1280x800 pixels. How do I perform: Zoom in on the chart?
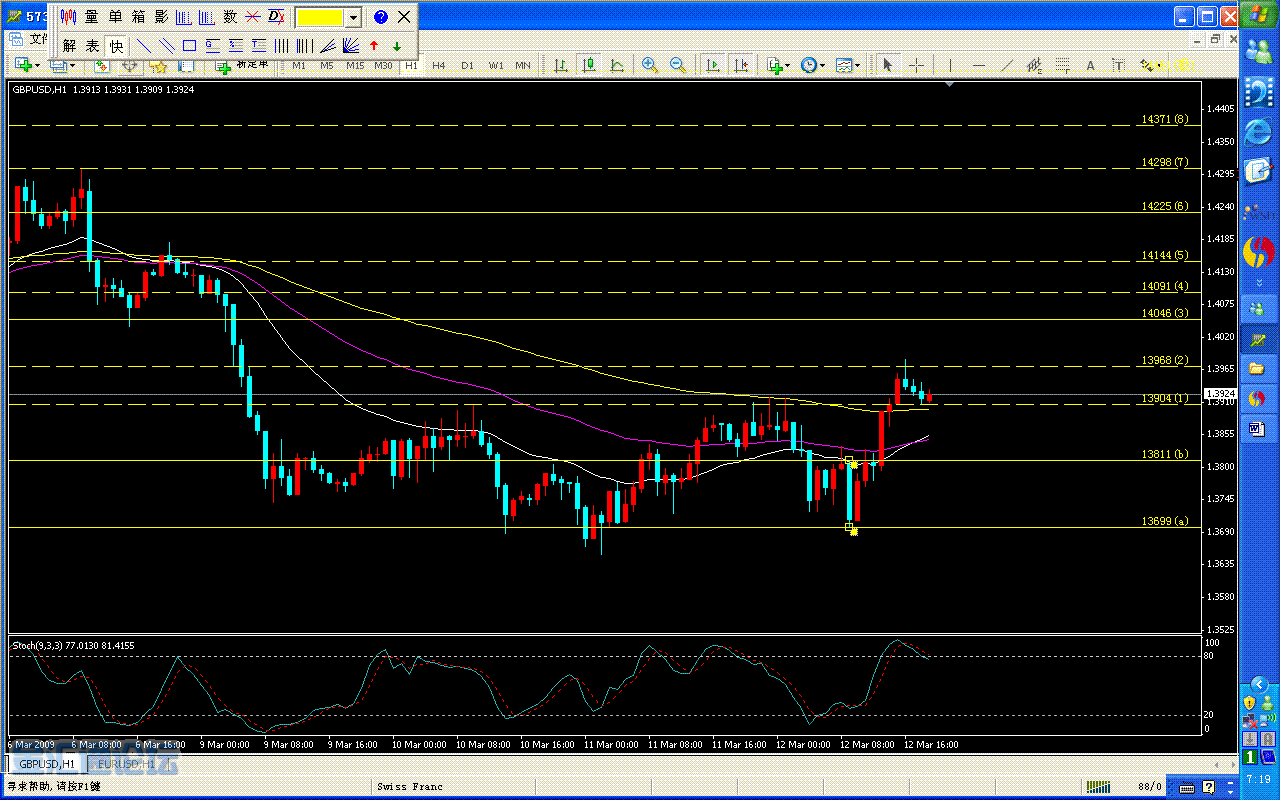pyautogui.click(x=650, y=66)
